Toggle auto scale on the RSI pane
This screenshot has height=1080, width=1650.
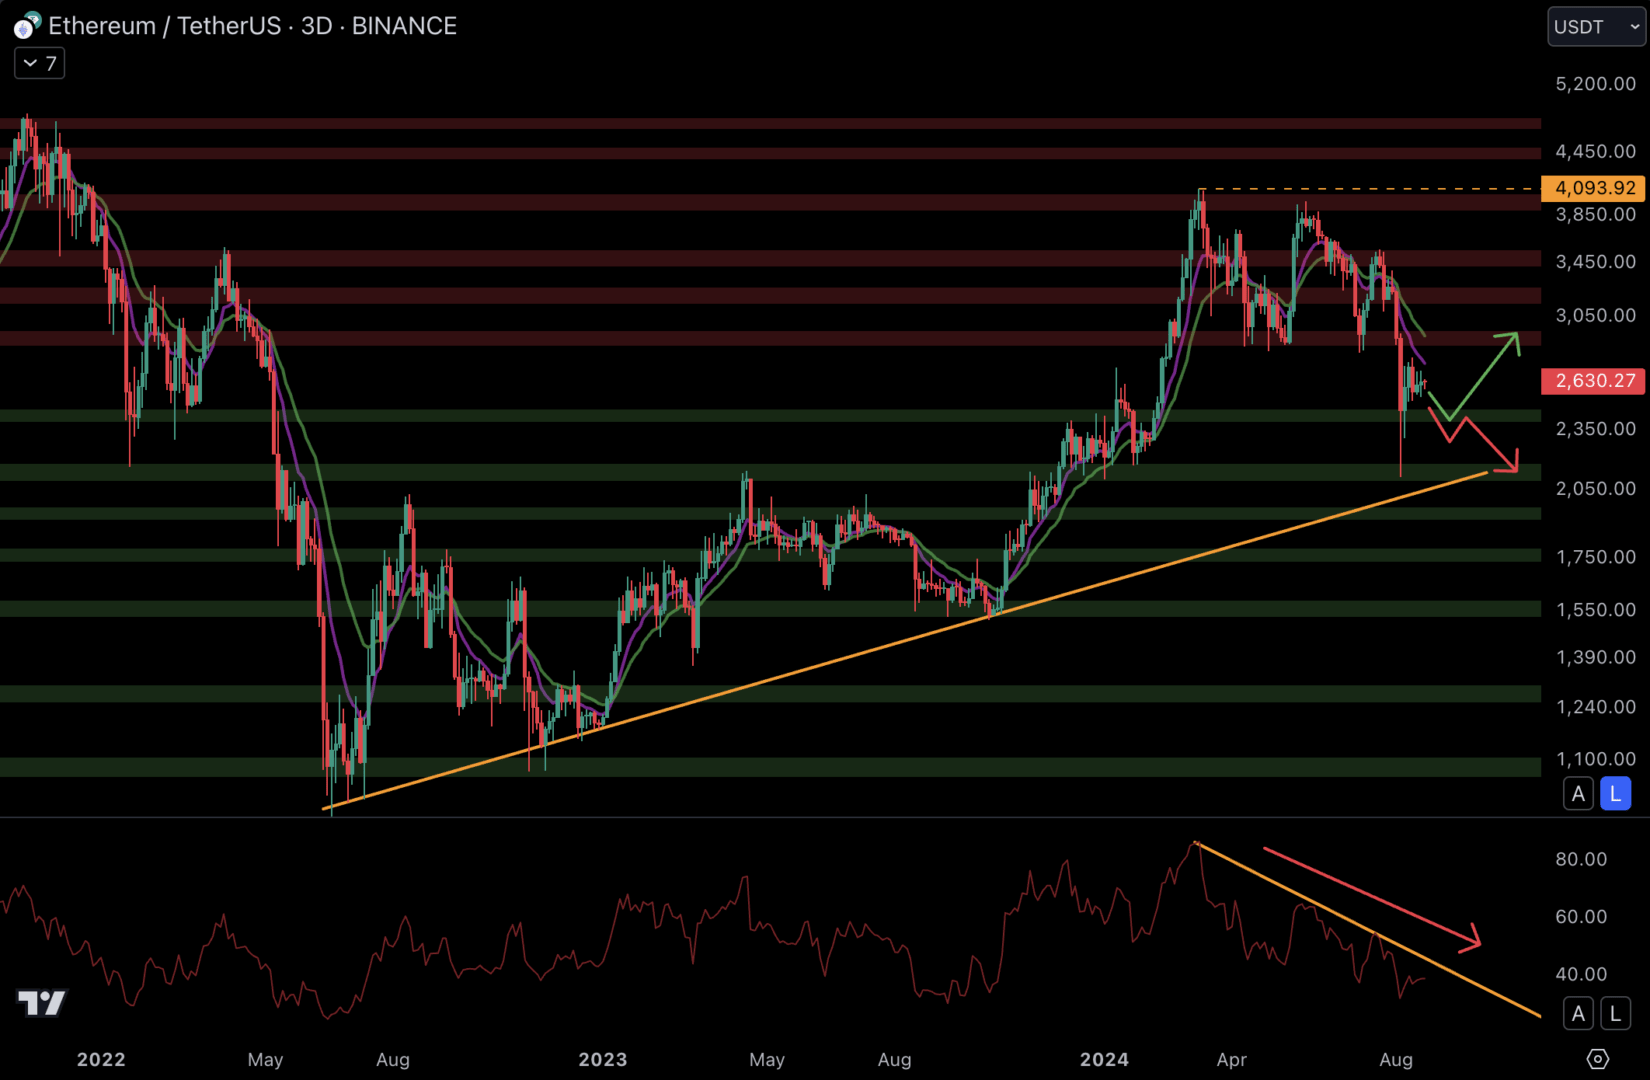[1578, 1014]
